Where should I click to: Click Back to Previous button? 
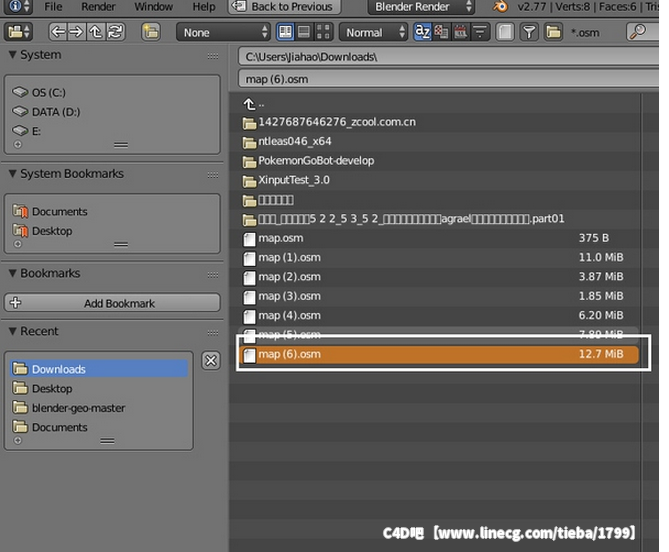285,7
